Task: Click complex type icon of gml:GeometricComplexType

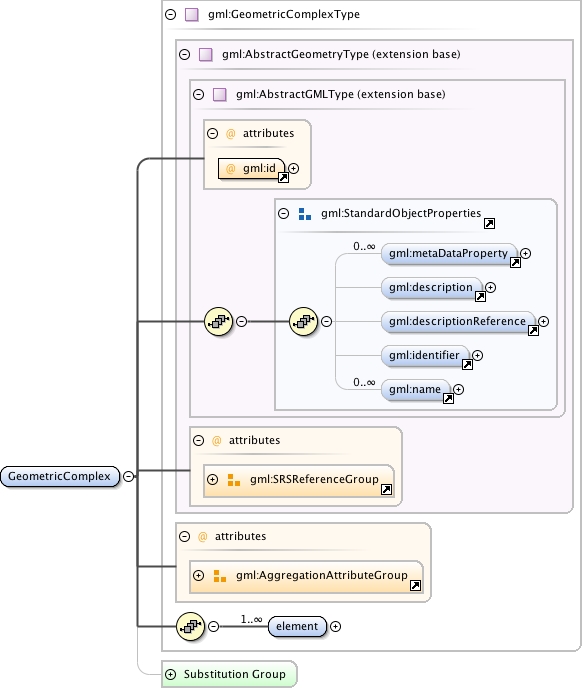Action: [192, 15]
